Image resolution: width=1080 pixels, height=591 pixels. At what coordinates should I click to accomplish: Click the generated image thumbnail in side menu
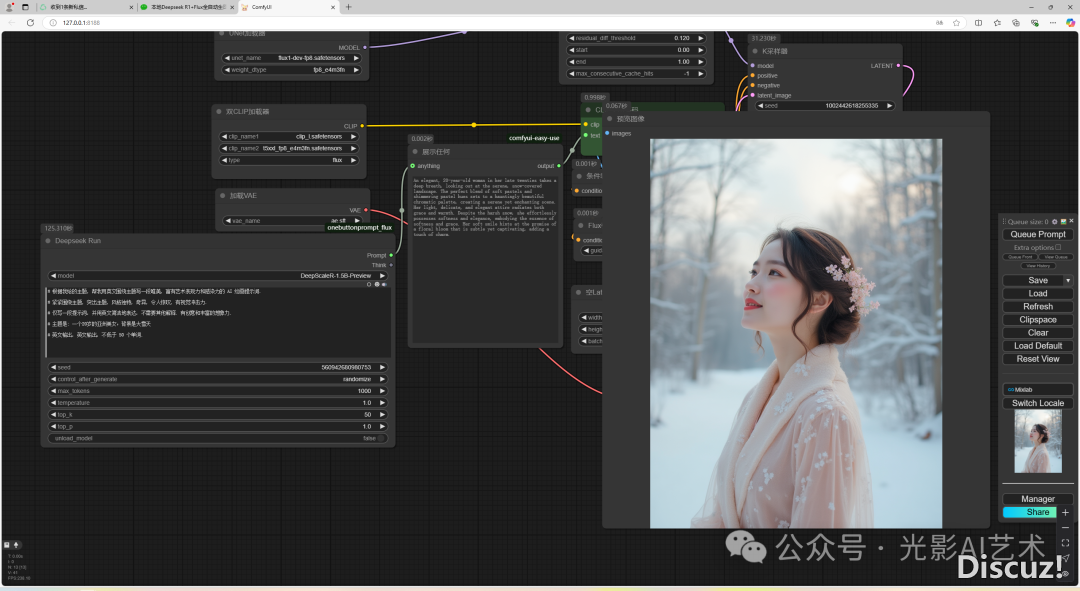tap(1038, 442)
